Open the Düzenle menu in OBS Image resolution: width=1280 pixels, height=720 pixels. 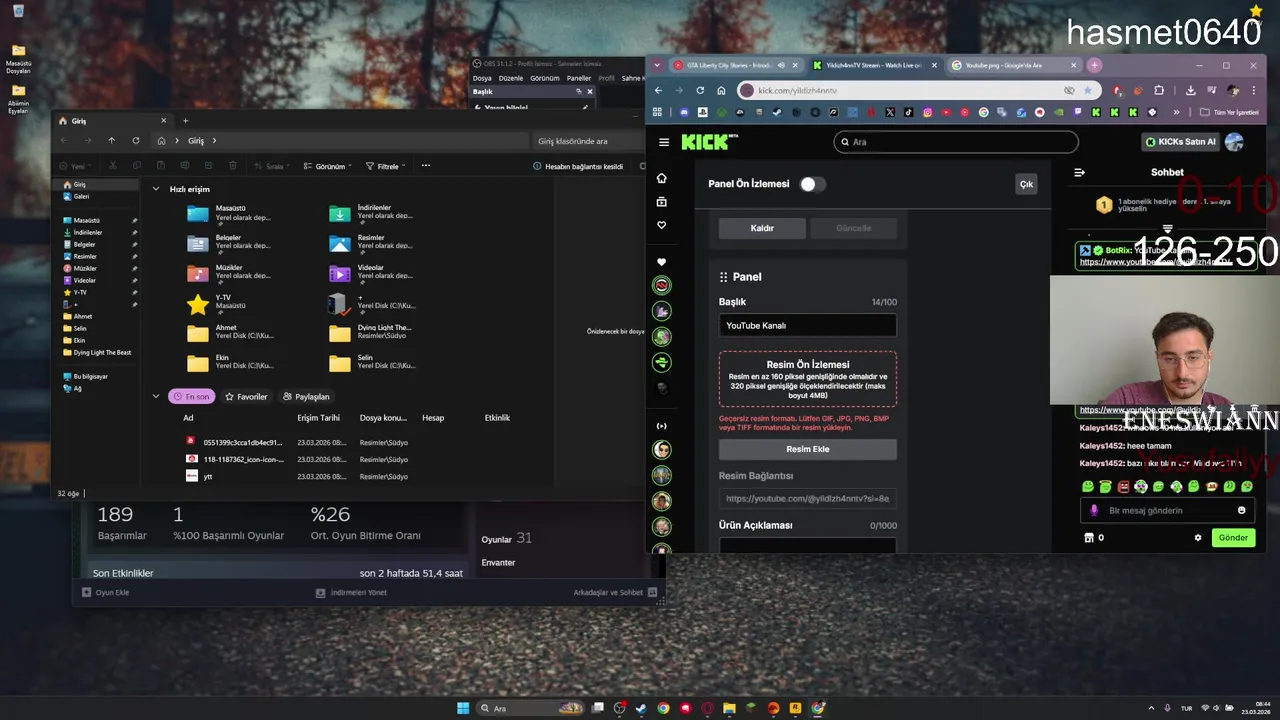coord(511,78)
